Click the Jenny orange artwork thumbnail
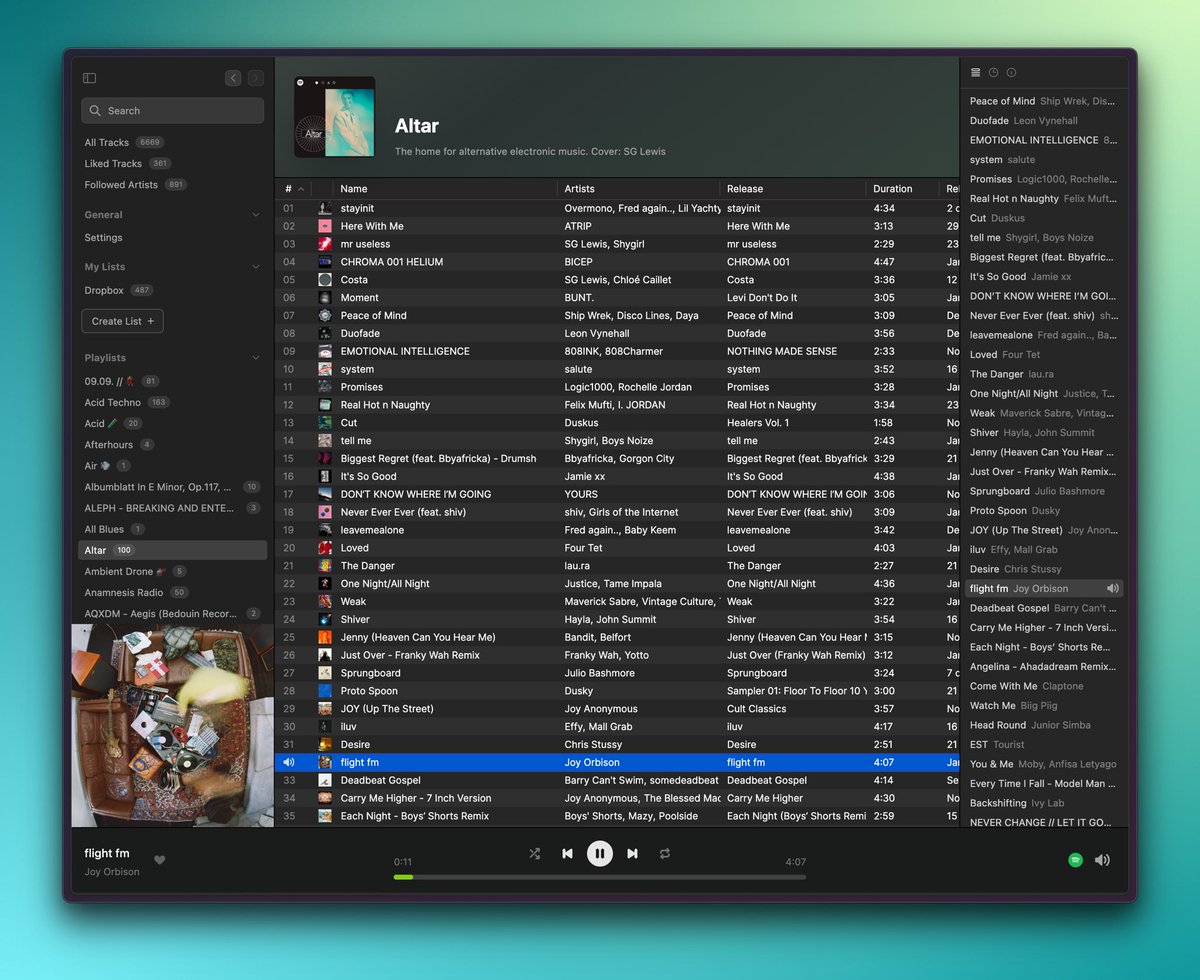 [x=325, y=637]
